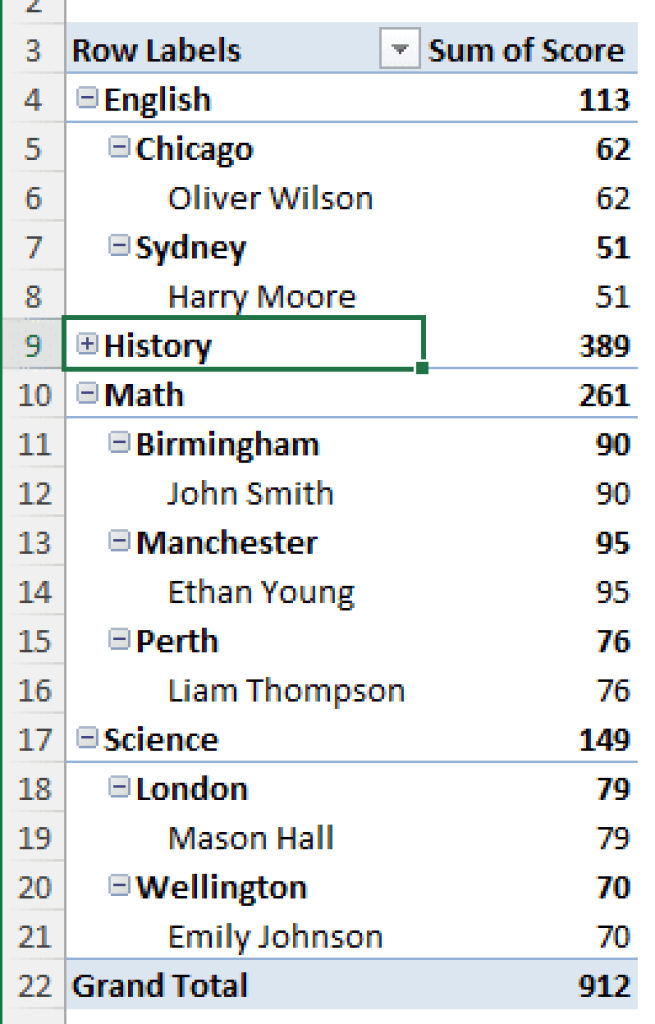The image size is (655, 1024).
Task: Collapse the London subgroup
Action: pyautogui.click(x=119, y=787)
